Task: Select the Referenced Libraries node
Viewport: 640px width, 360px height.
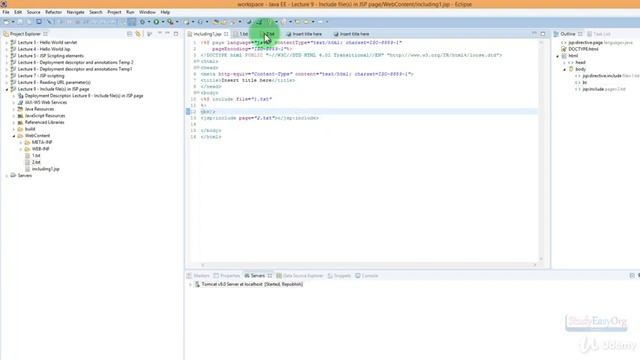Action: coord(44,122)
